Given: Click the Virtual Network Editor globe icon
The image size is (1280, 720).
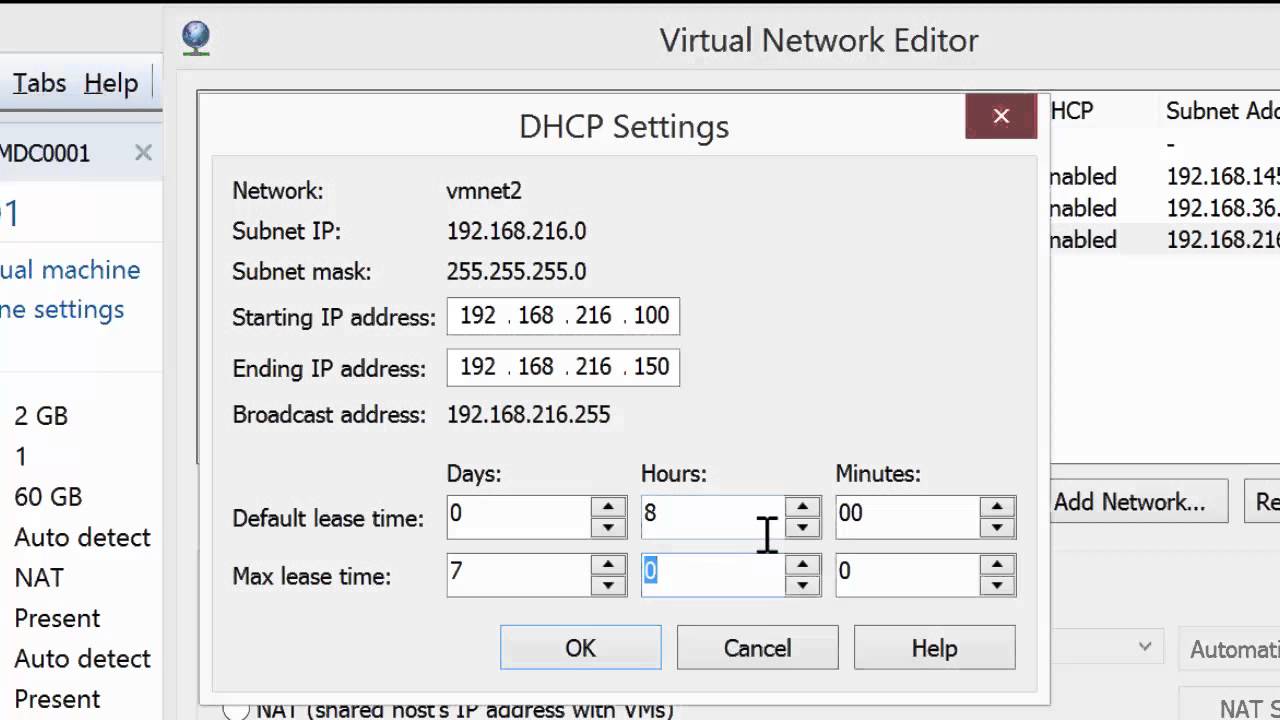Looking at the screenshot, I should click(196, 38).
